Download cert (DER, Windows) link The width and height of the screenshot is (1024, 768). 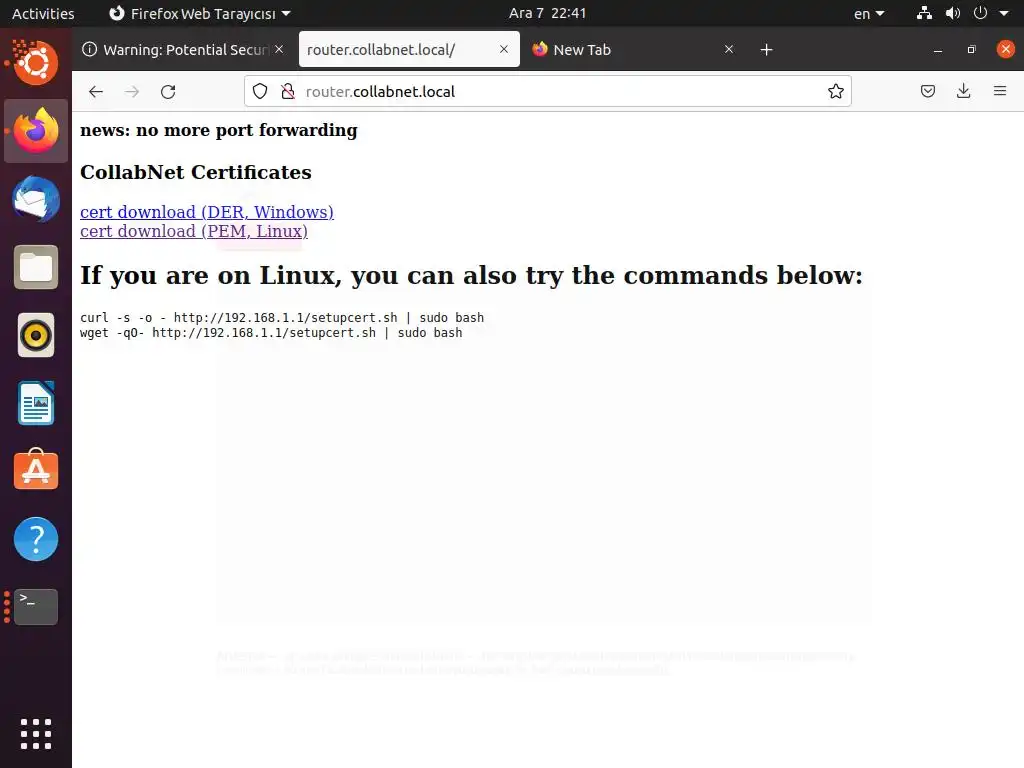207,212
